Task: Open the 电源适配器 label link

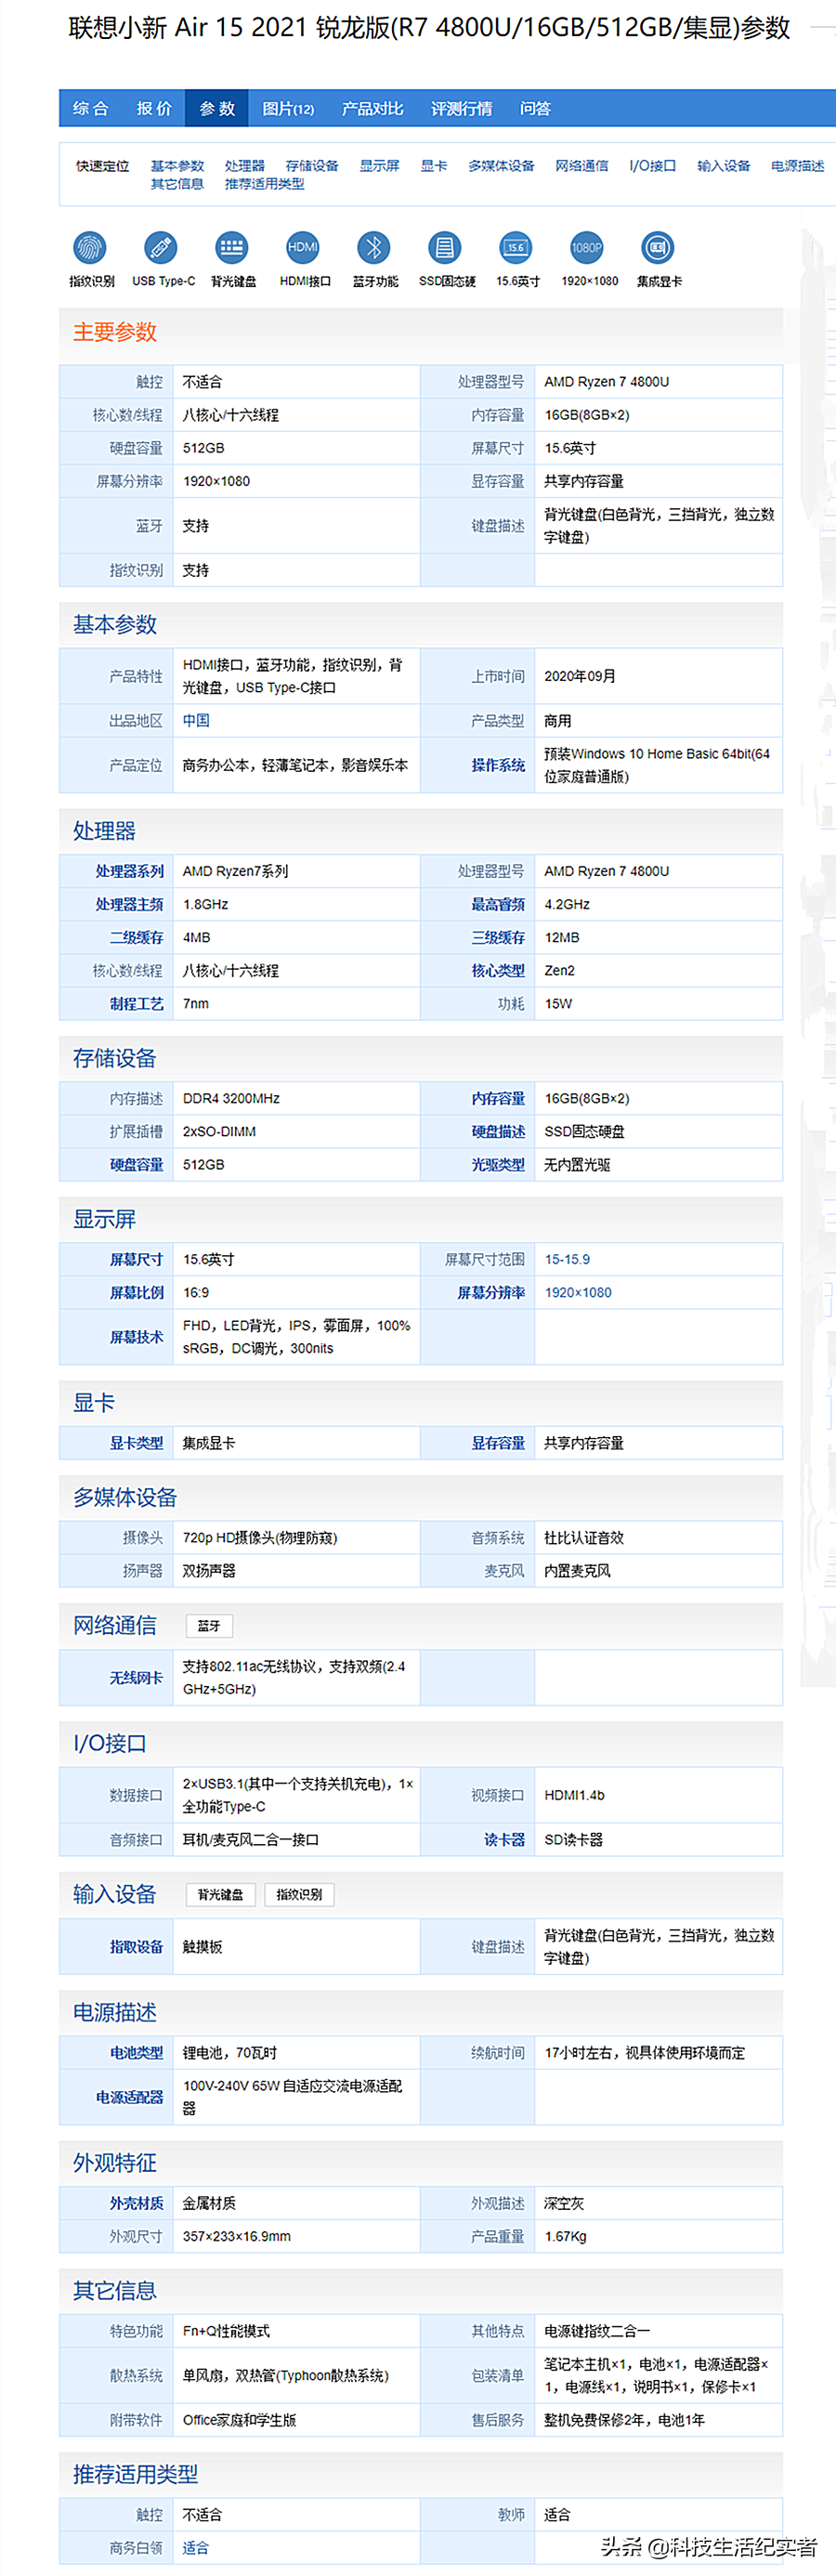Action: 129,2096
